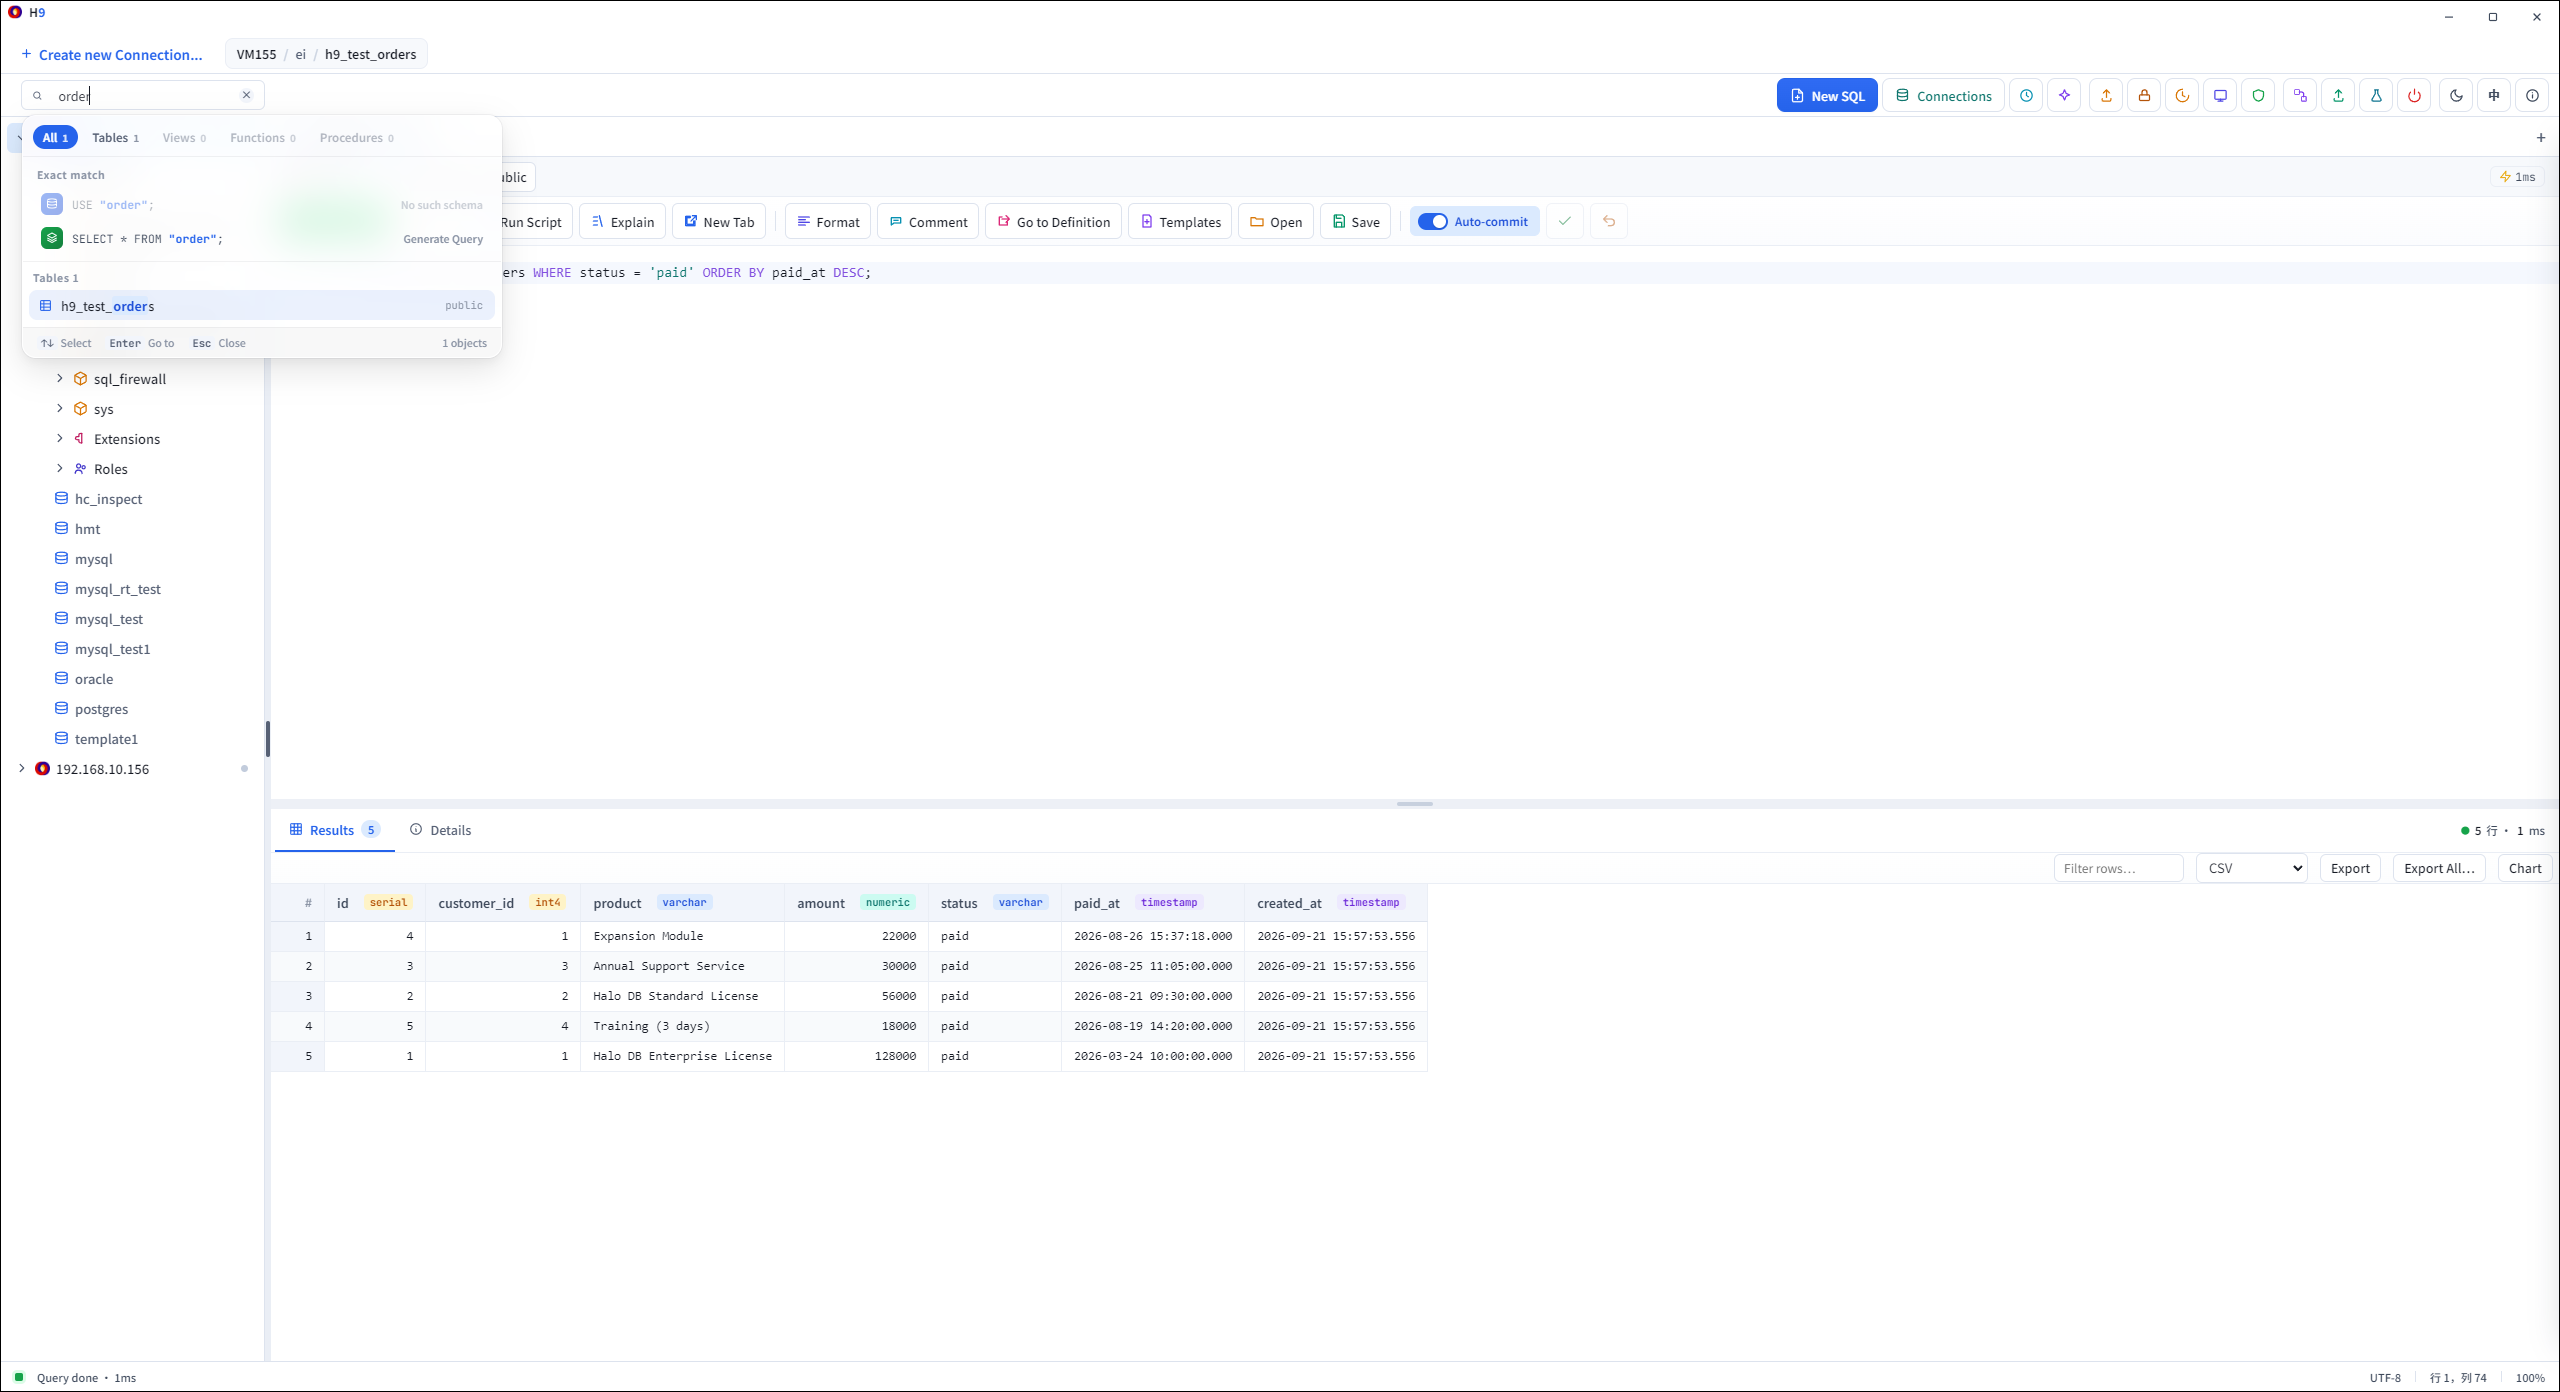Clear the search field with the X
The image size is (2560, 1392).
point(246,95)
